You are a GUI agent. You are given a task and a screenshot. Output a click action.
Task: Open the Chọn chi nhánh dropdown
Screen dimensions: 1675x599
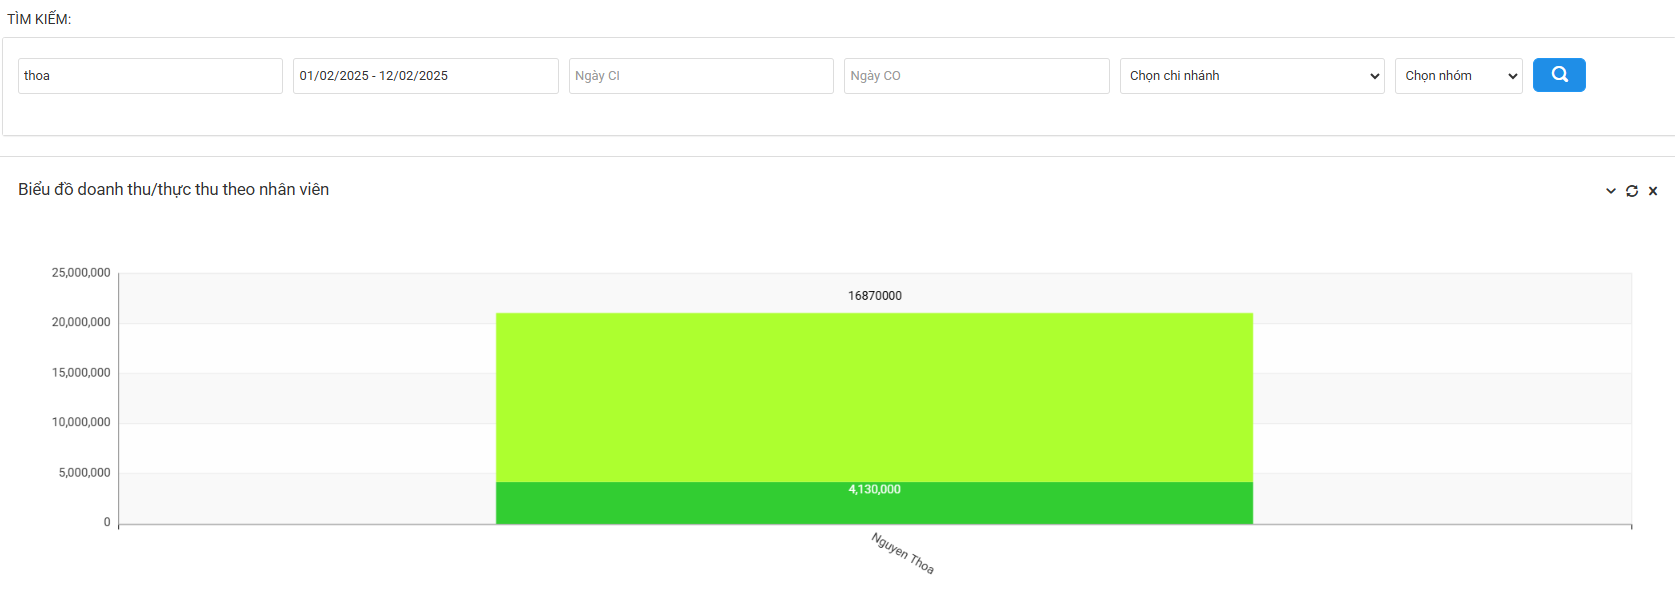[1252, 76]
